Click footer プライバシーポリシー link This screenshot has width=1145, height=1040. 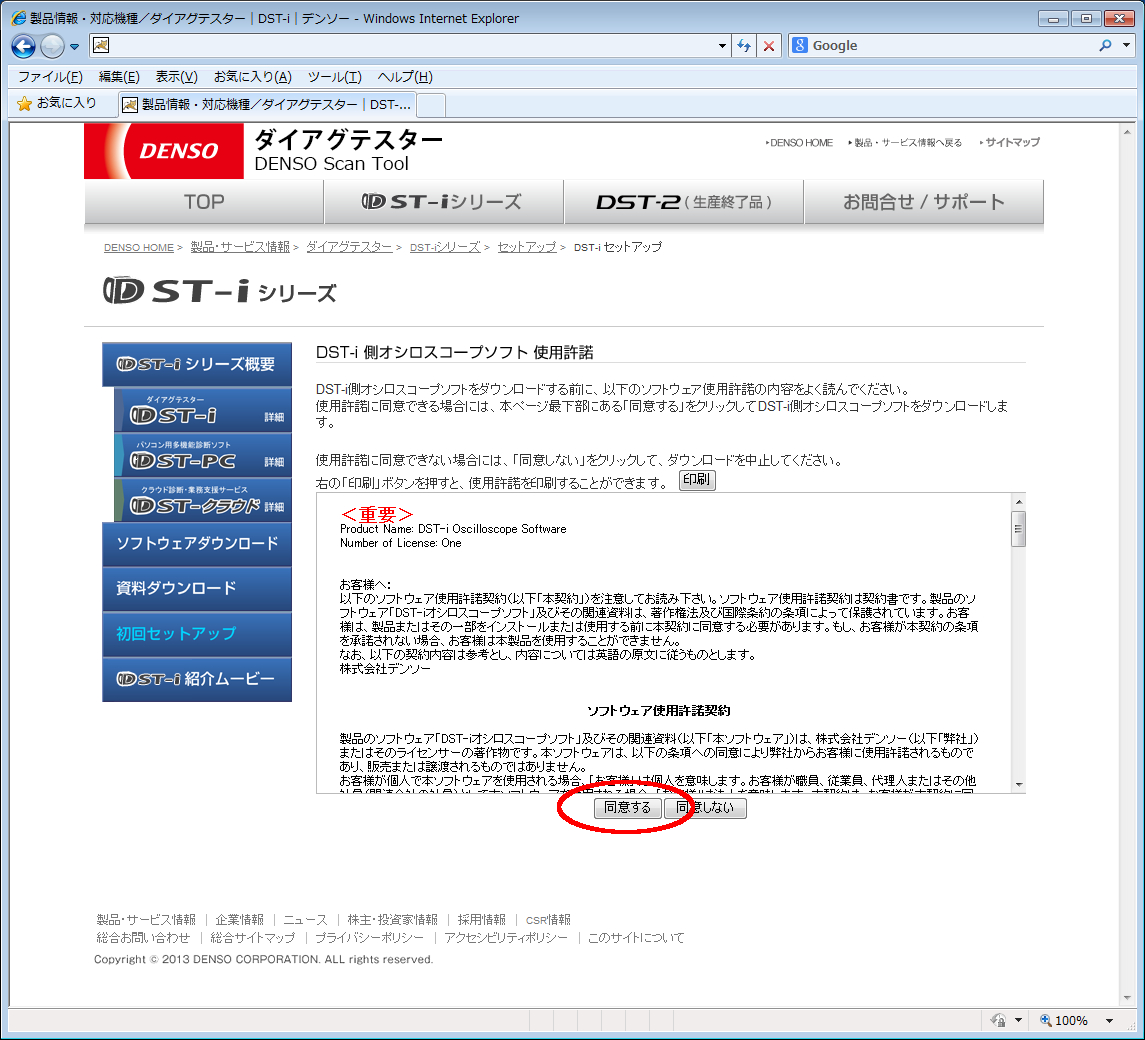[x=369, y=938]
